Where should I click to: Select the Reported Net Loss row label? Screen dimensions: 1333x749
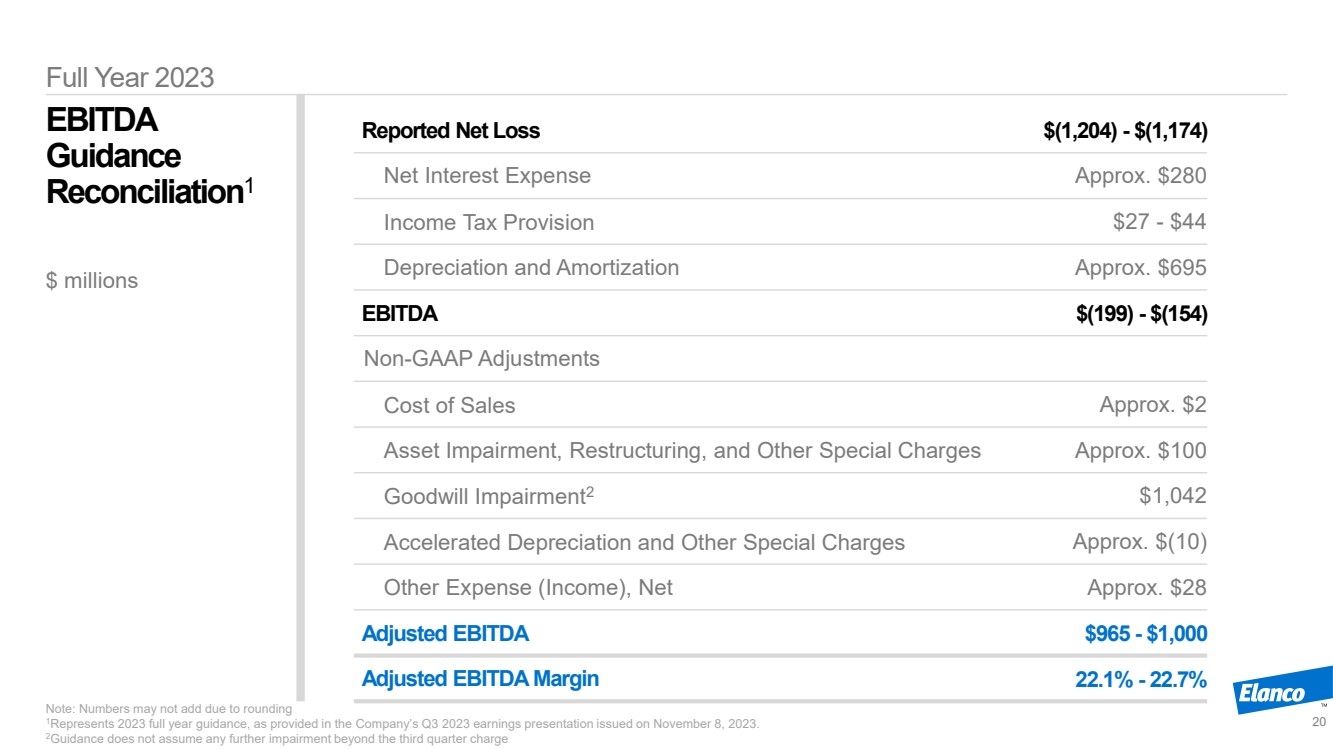(x=451, y=130)
